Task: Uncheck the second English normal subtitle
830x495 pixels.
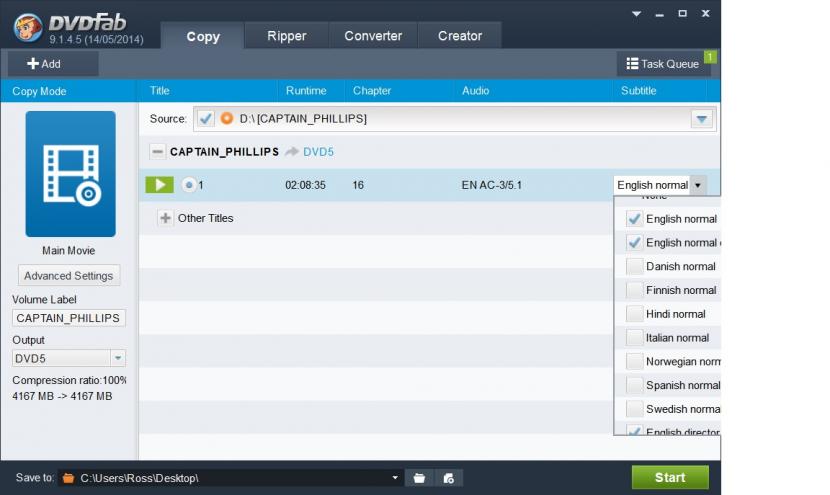Action: [634, 242]
